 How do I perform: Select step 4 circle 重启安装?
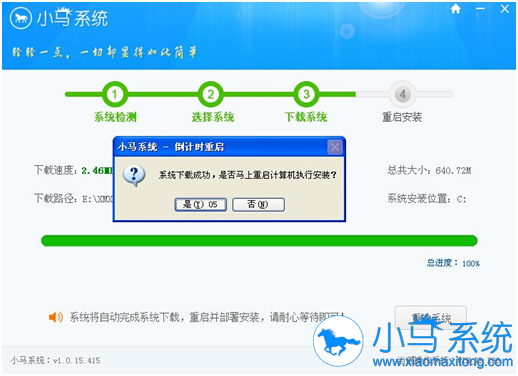(402, 94)
